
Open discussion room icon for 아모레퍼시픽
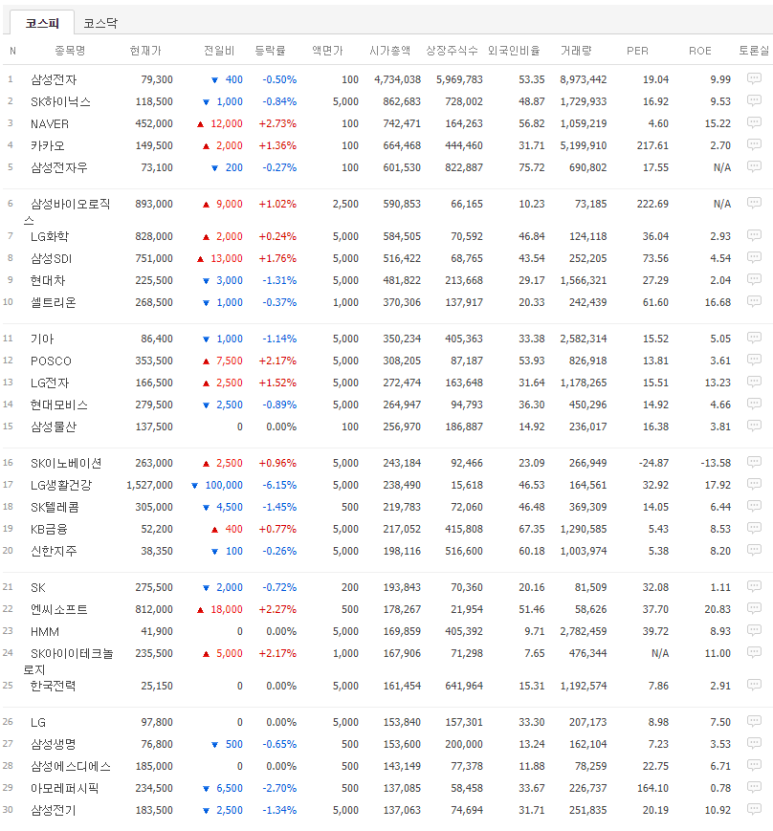point(753,787)
